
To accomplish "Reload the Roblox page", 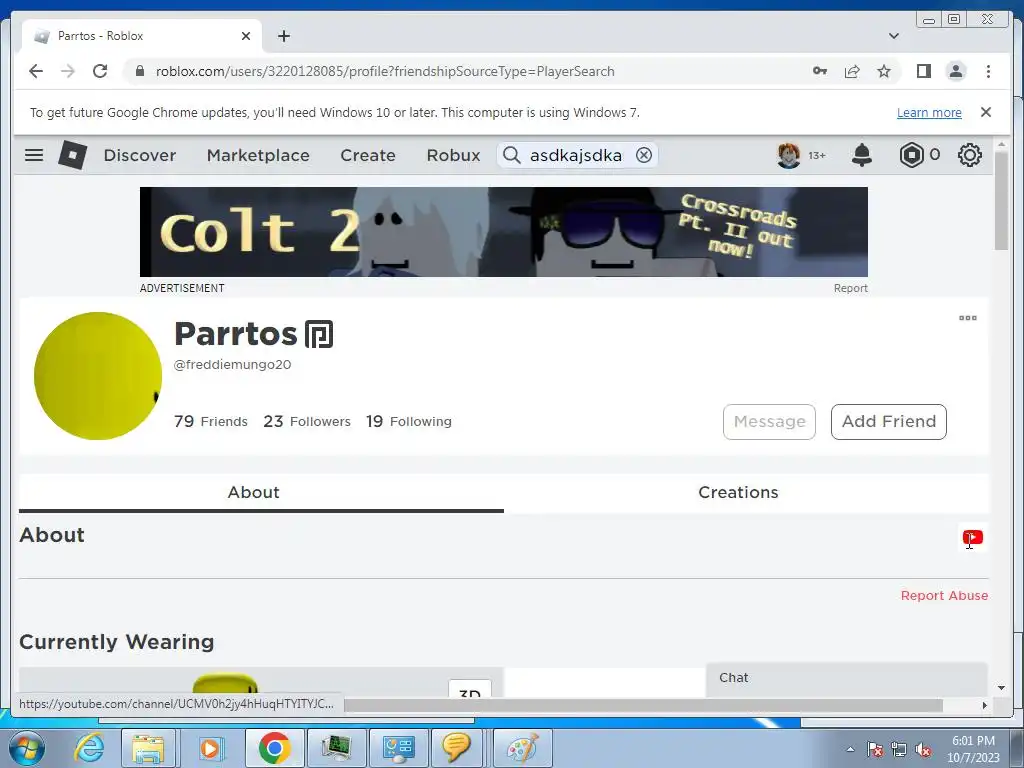I will (x=100, y=71).
